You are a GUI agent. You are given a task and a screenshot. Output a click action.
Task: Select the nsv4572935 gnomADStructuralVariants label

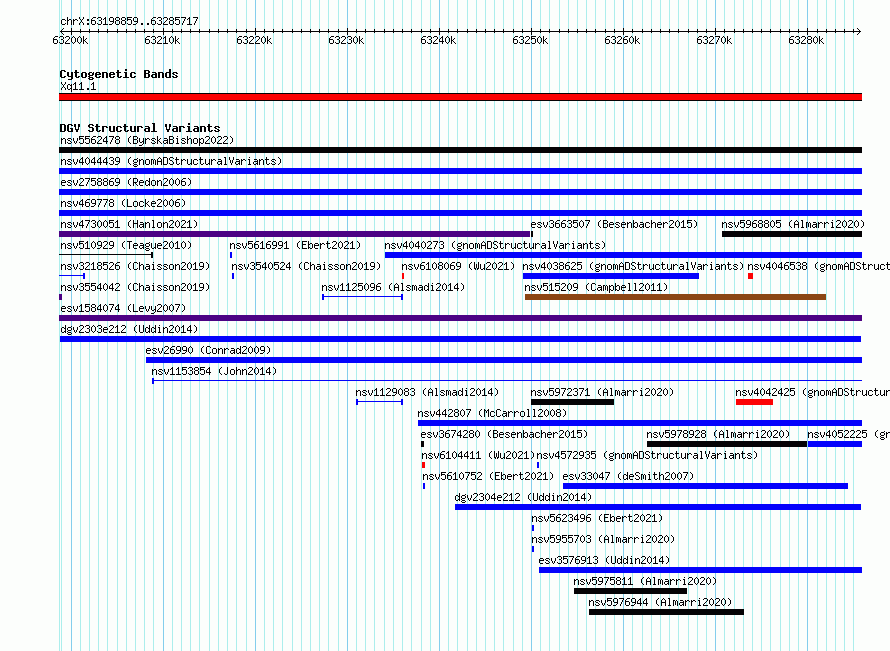point(647,455)
